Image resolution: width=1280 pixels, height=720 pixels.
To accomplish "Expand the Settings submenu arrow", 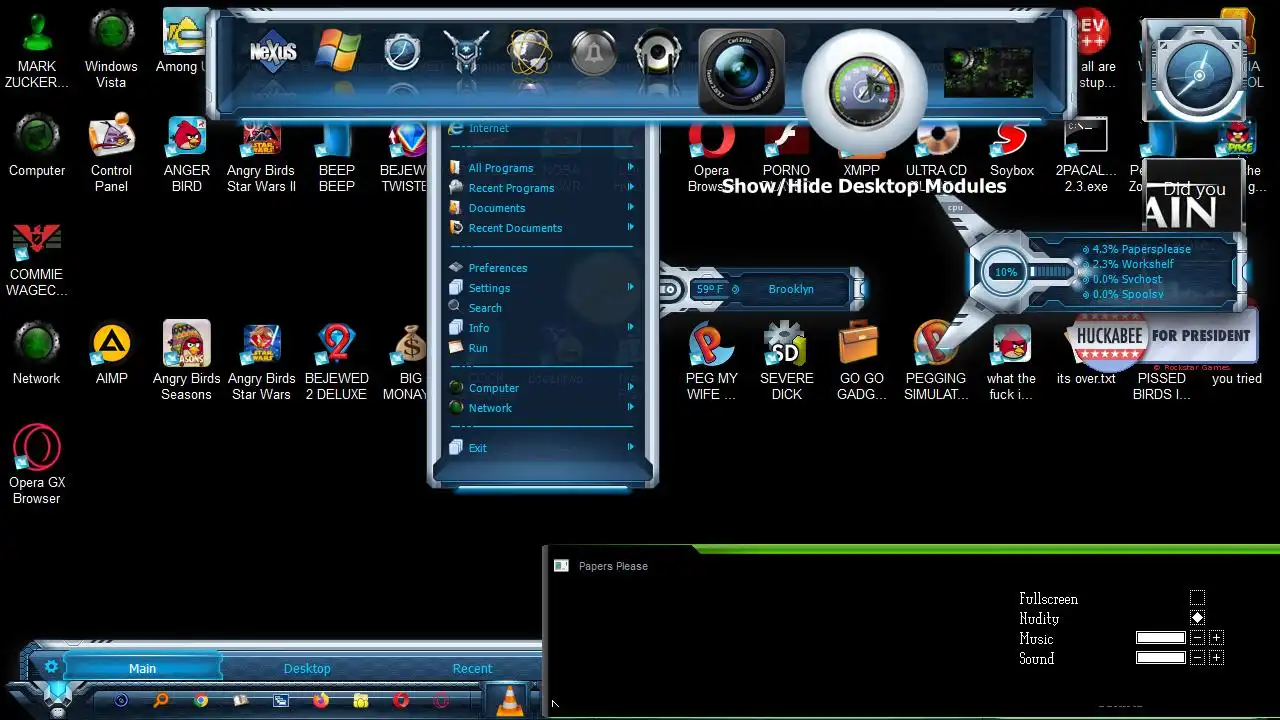I will point(631,287).
